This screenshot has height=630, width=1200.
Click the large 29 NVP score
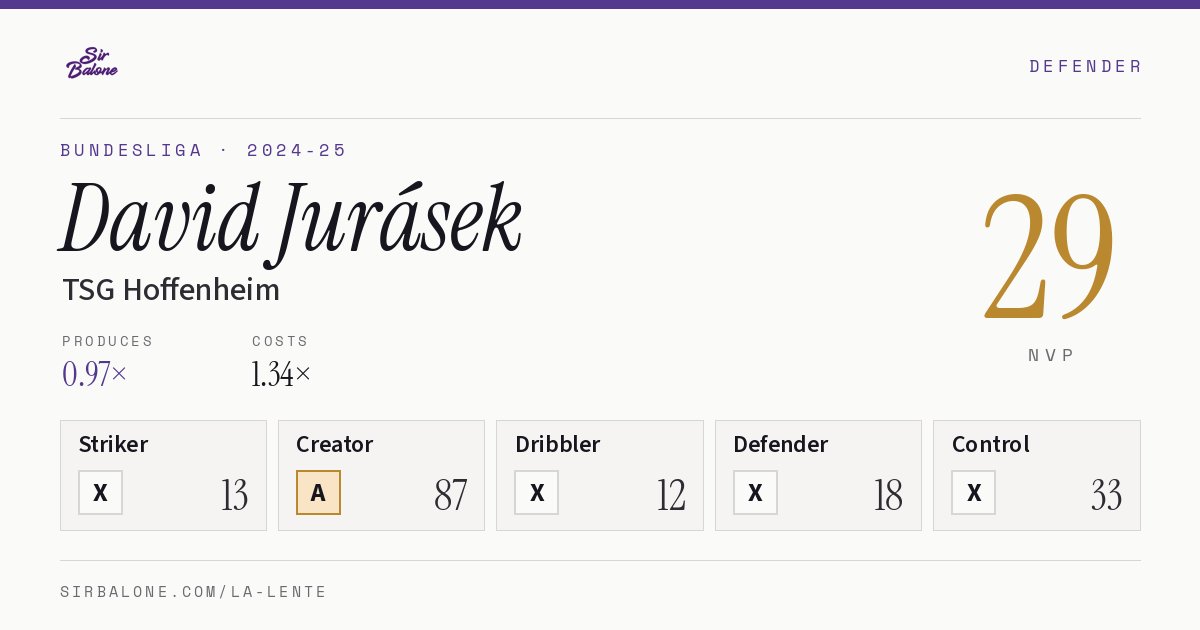[x=1049, y=255]
